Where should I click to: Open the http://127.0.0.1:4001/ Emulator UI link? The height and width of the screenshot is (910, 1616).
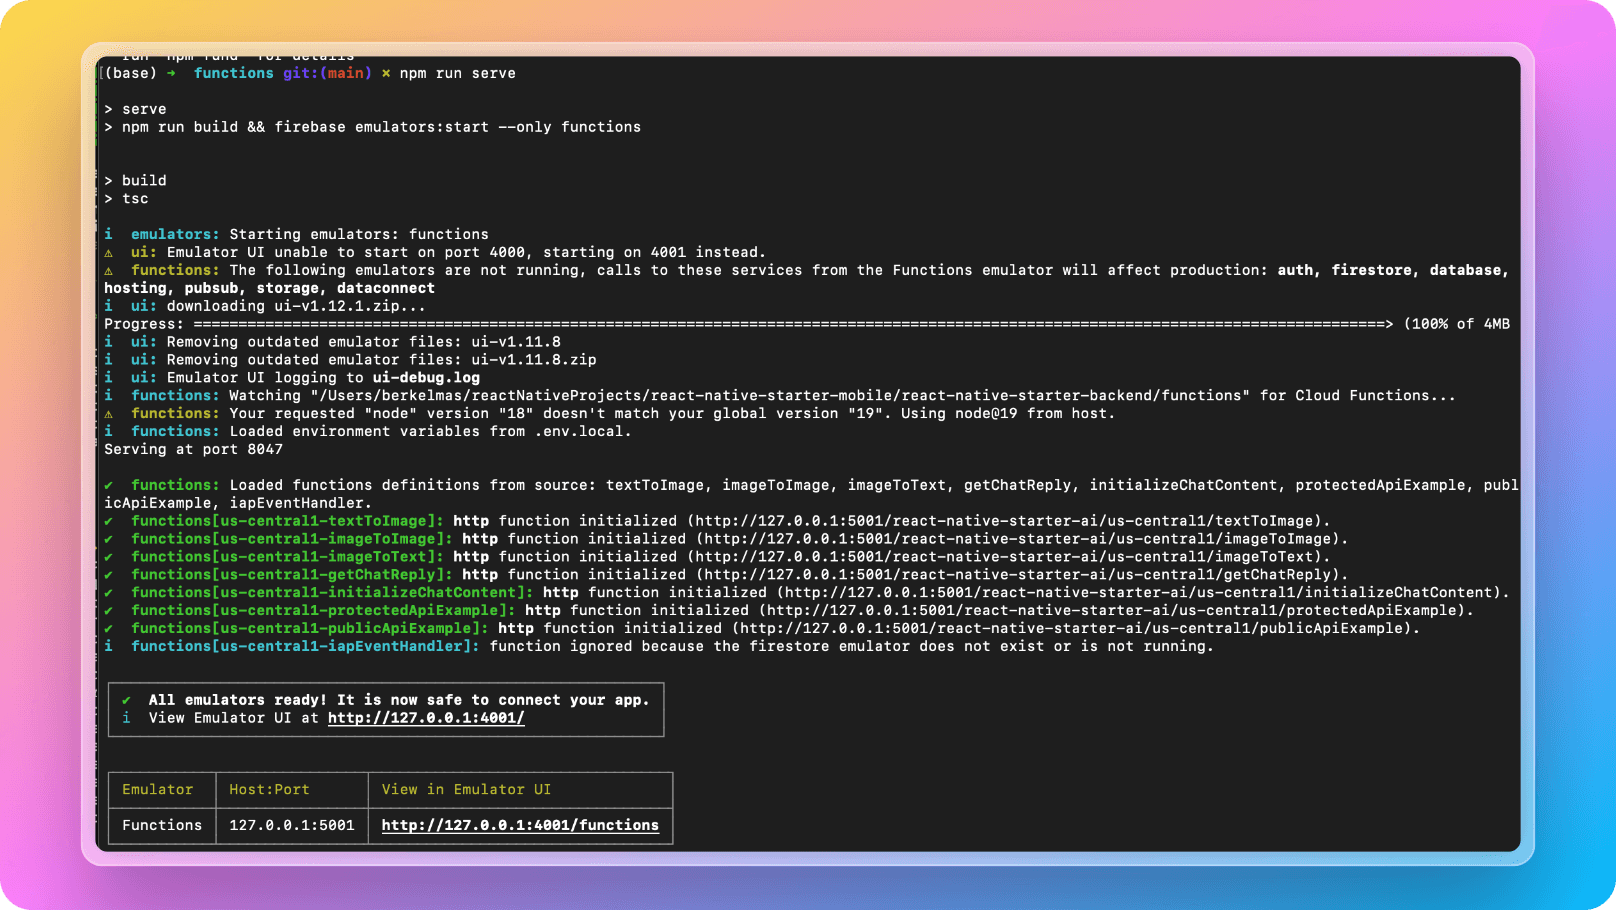pos(426,718)
